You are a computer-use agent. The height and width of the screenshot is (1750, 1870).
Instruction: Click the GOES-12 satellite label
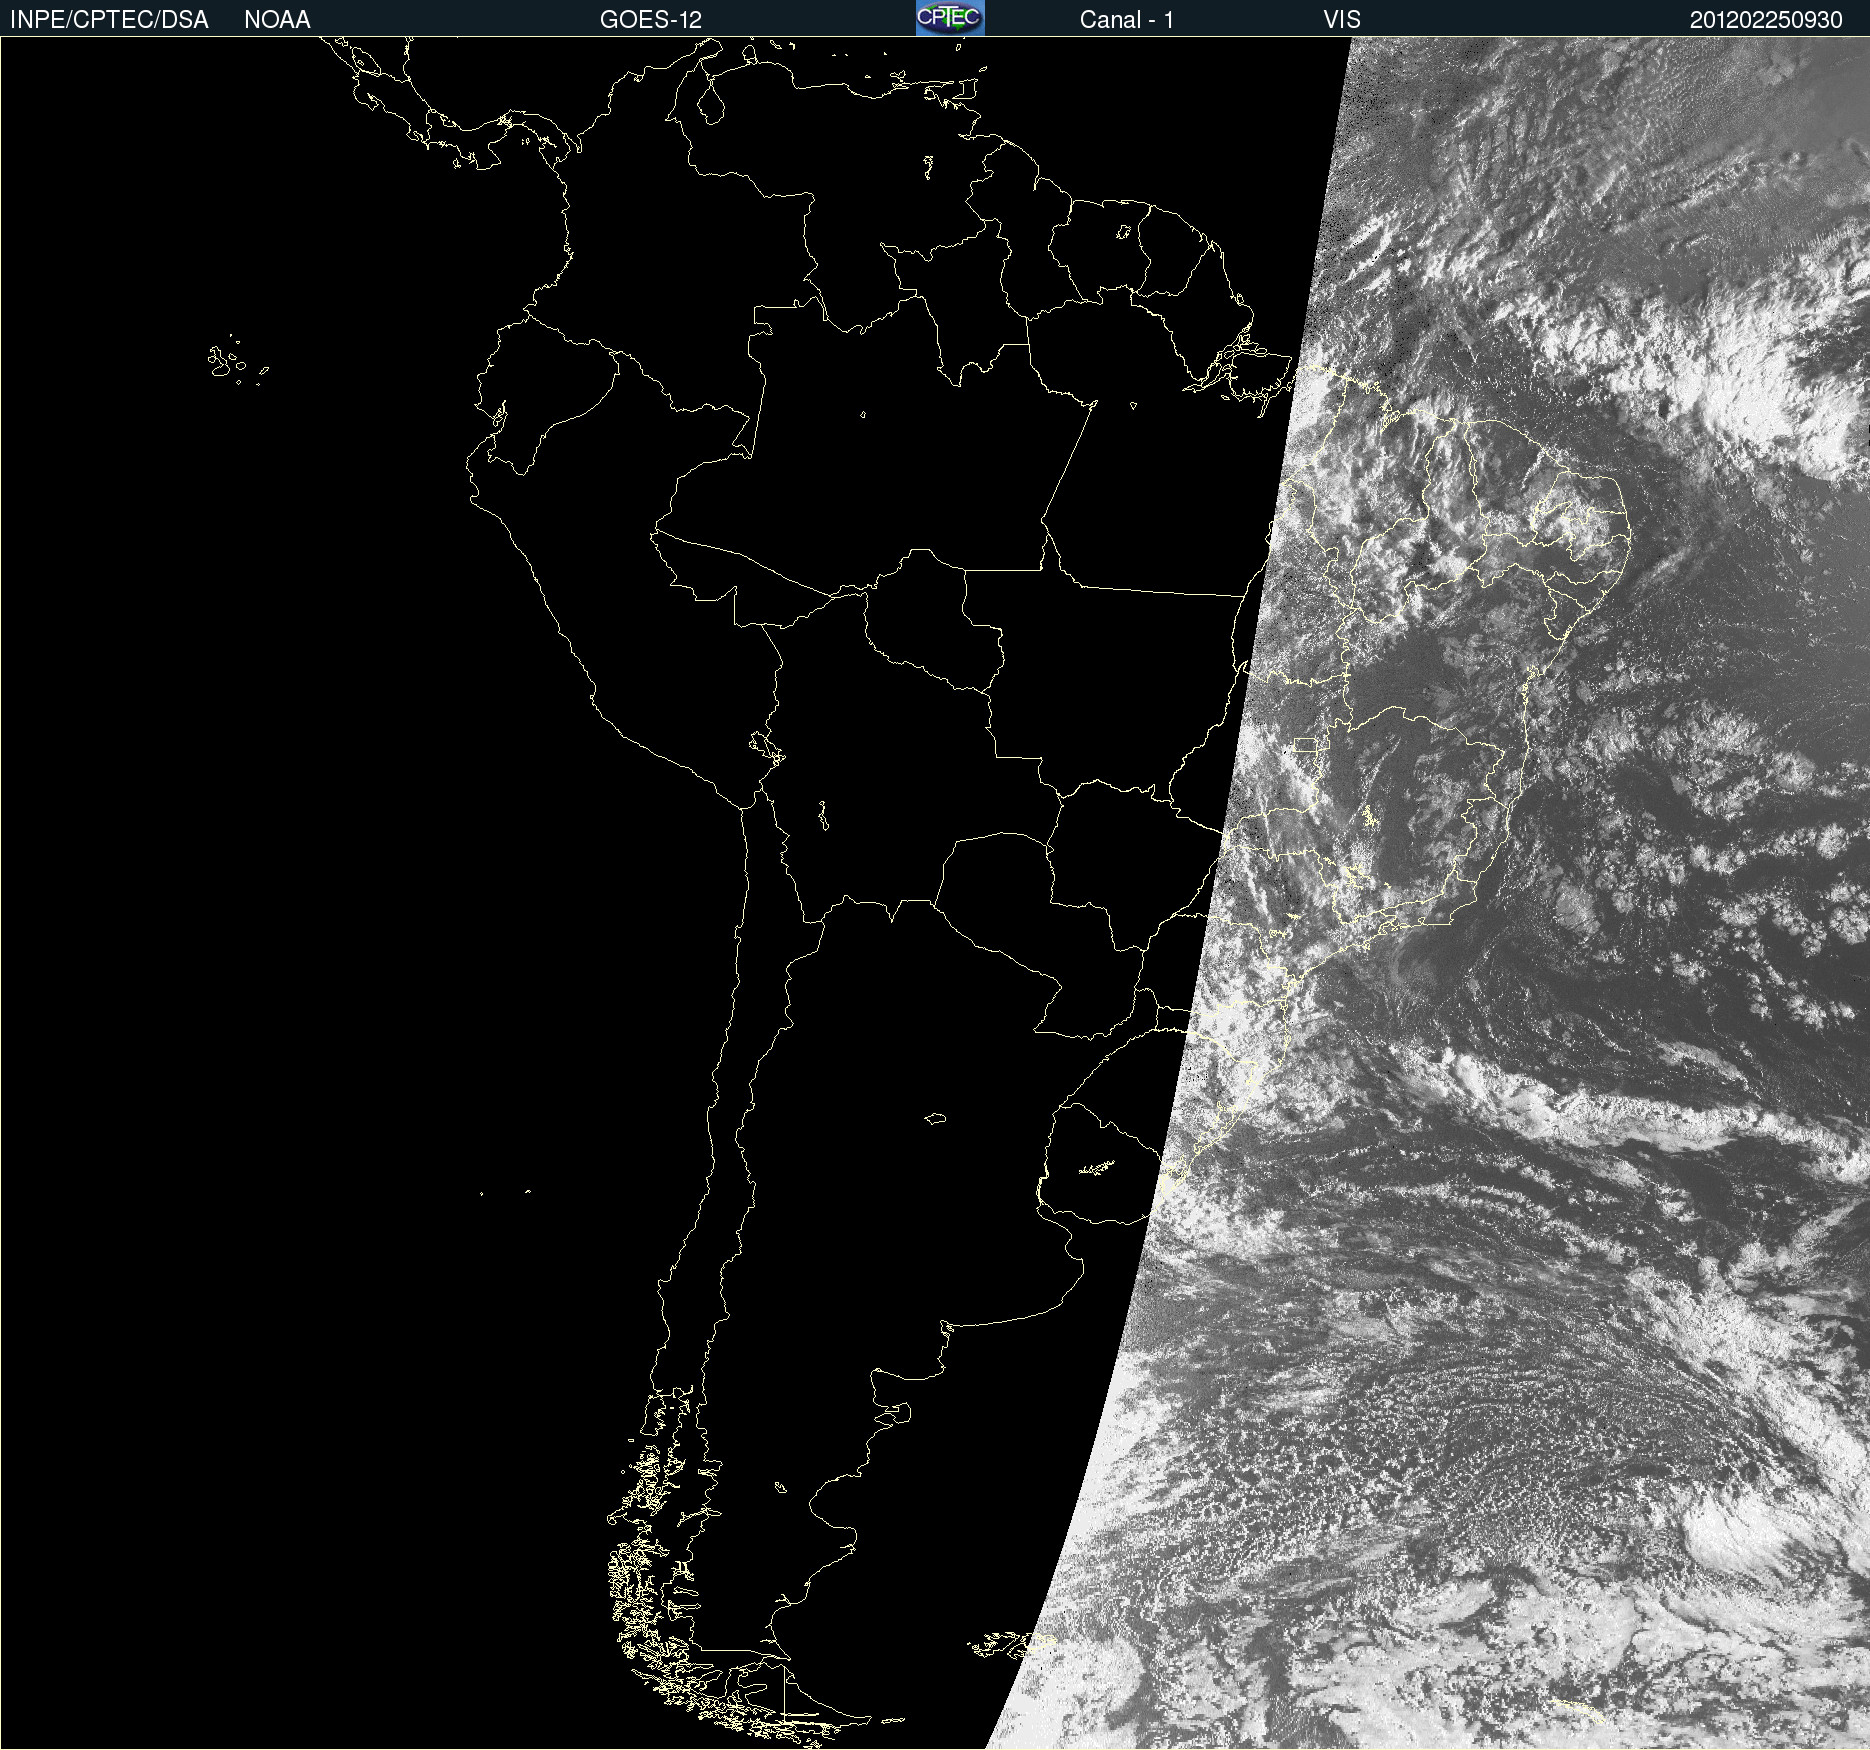[x=651, y=20]
